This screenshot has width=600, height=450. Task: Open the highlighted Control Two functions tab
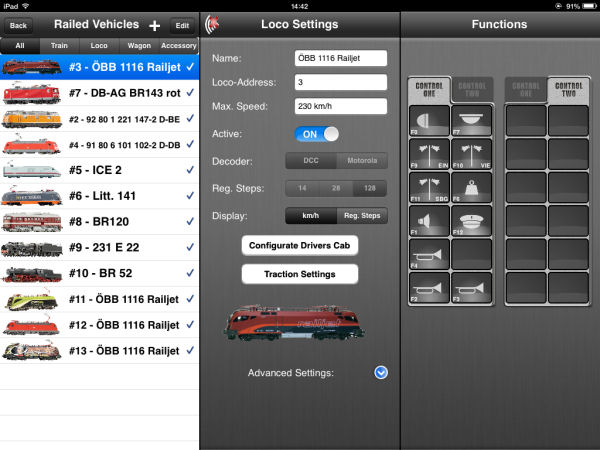[x=569, y=90]
